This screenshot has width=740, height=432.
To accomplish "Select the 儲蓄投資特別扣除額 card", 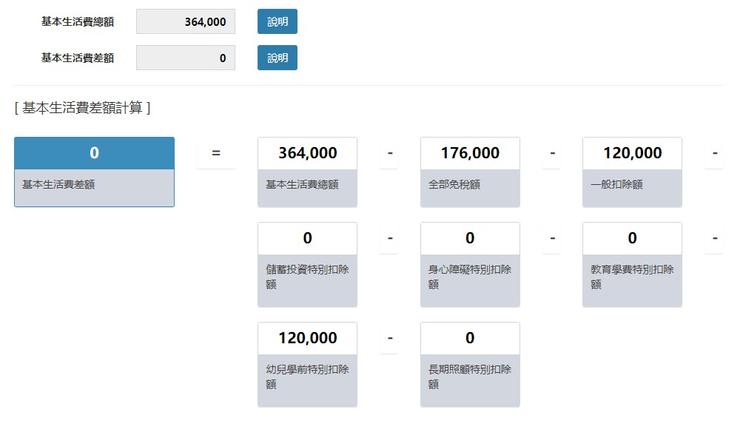I will pos(307,264).
